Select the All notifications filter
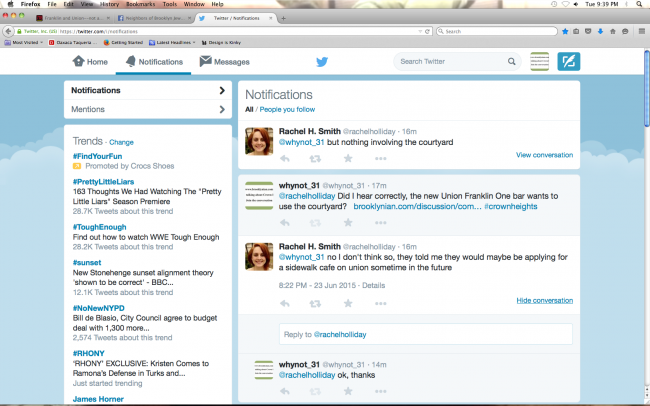650x406 pixels. (x=249, y=109)
